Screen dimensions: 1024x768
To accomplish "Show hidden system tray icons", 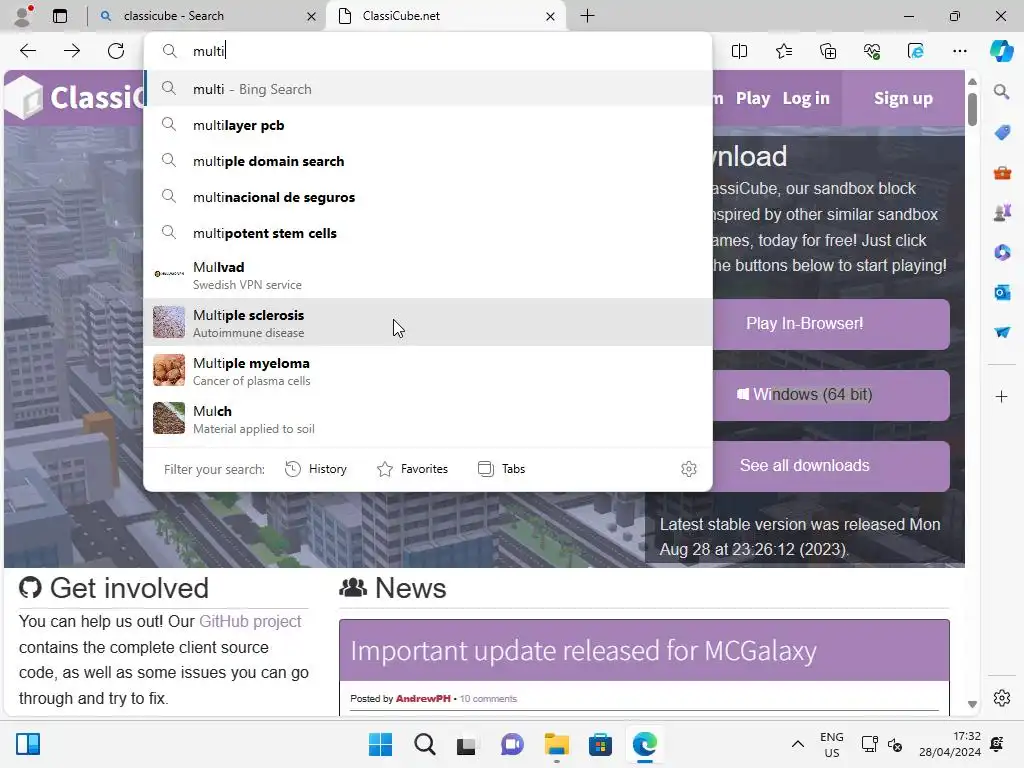I will pos(797,744).
